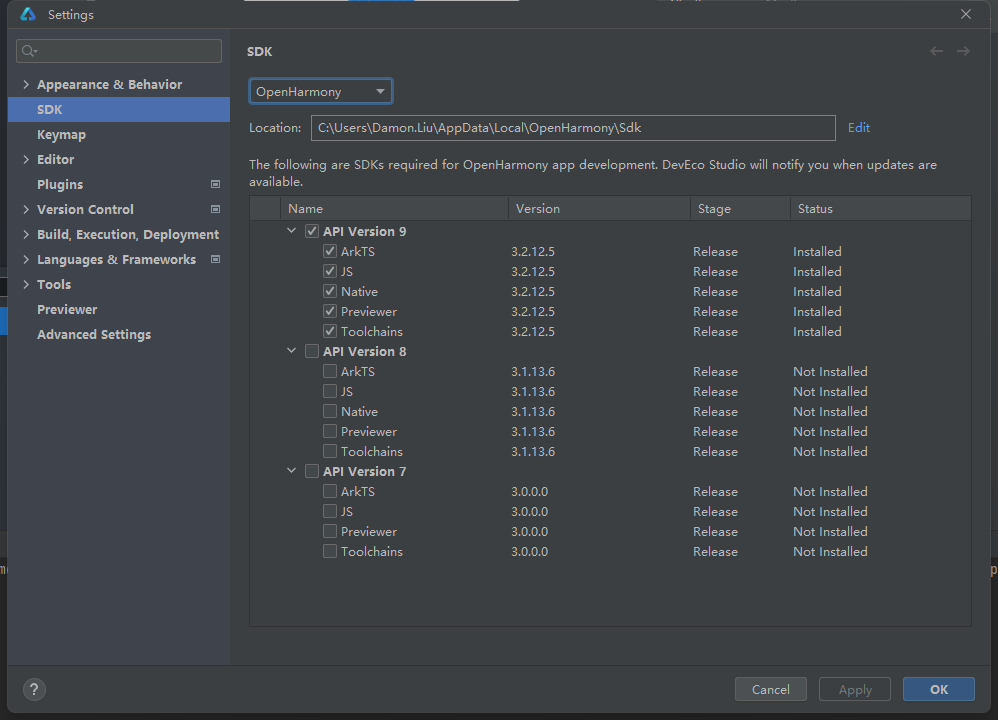Click the Edit location link

click(x=858, y=128)
